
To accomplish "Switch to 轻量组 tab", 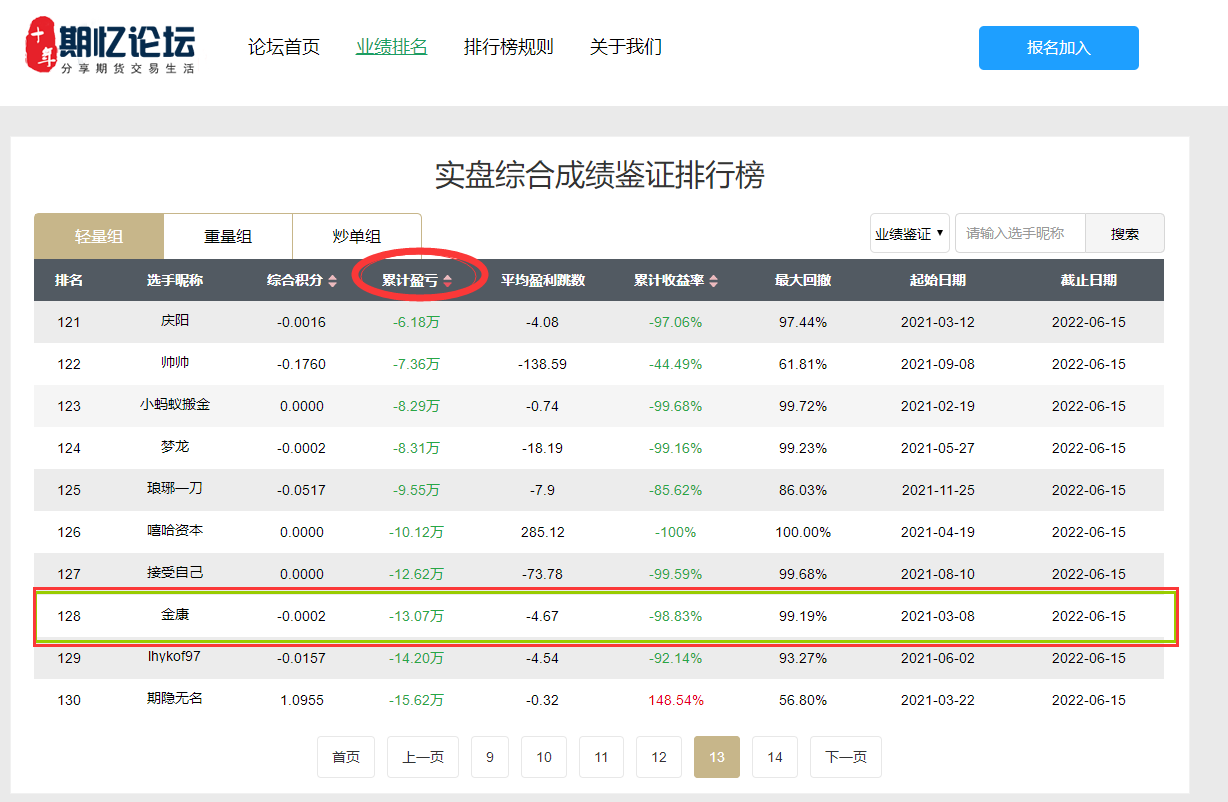I will point(99,237).
